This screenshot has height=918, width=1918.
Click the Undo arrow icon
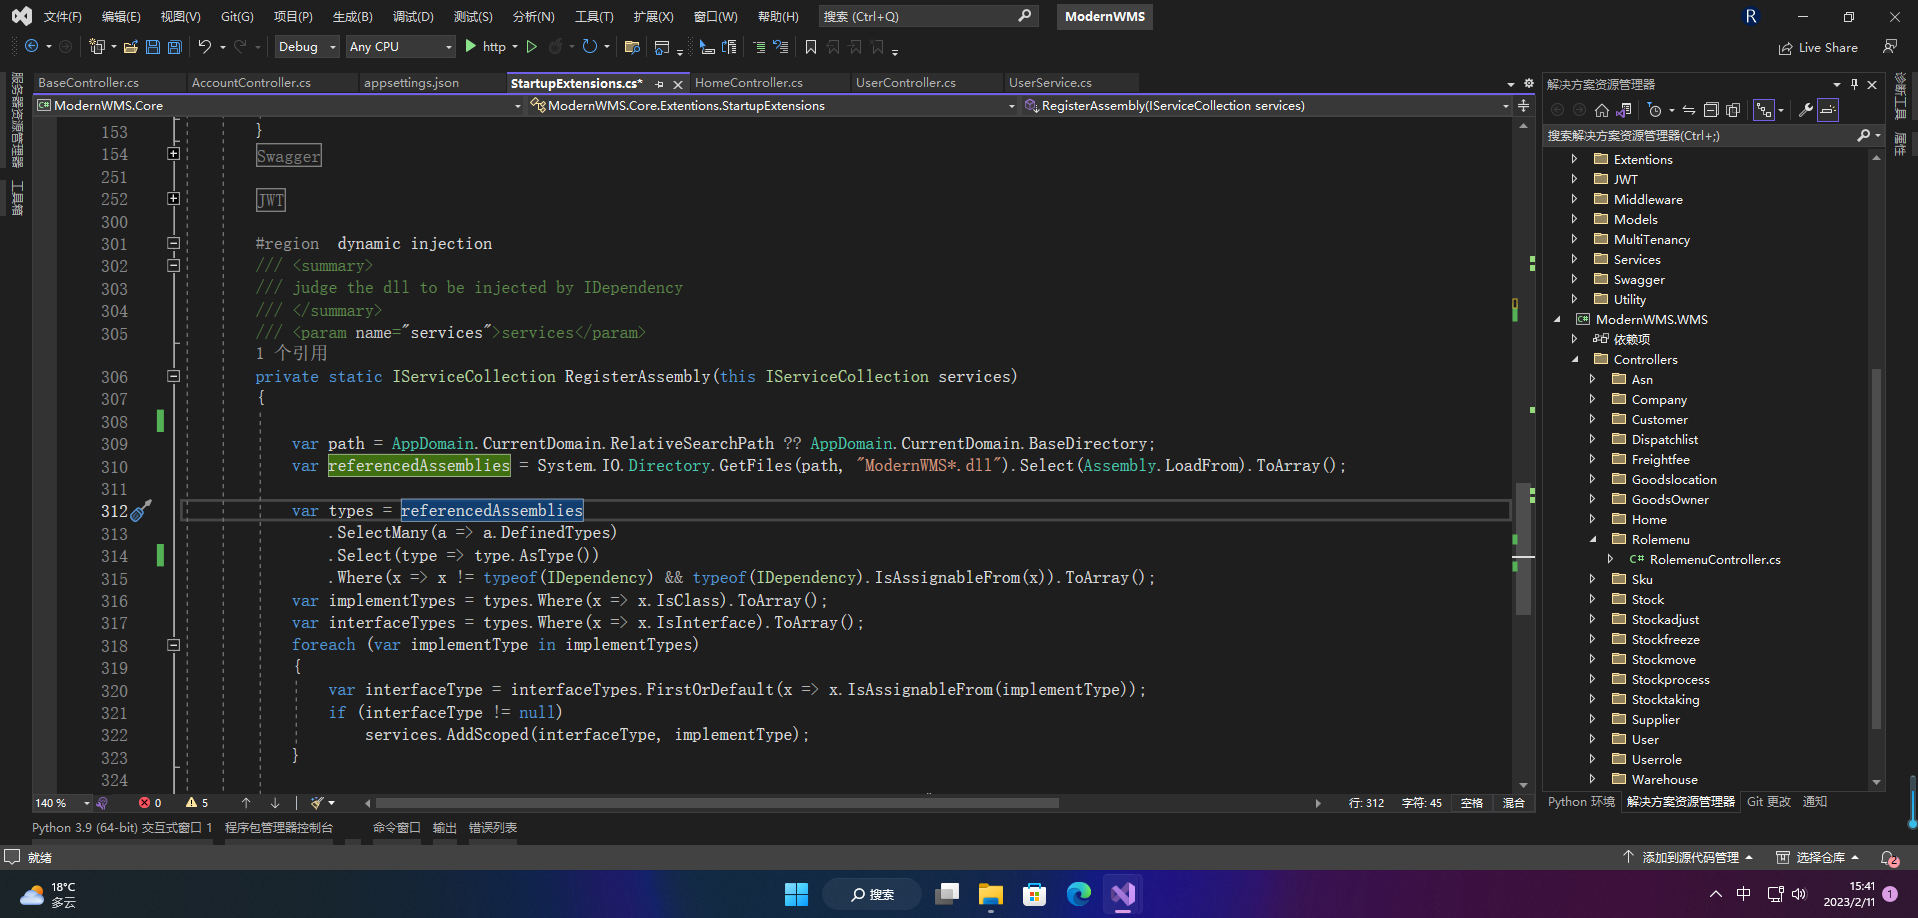[x=204, y=47]
